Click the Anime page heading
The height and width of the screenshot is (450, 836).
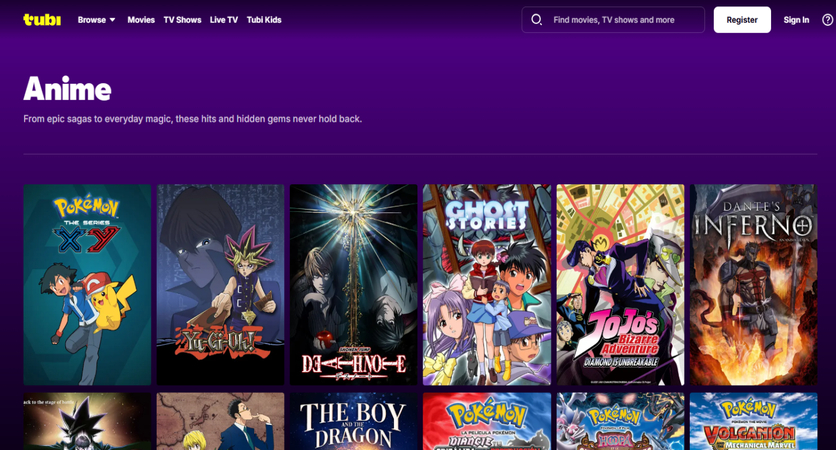coord(67,89)
